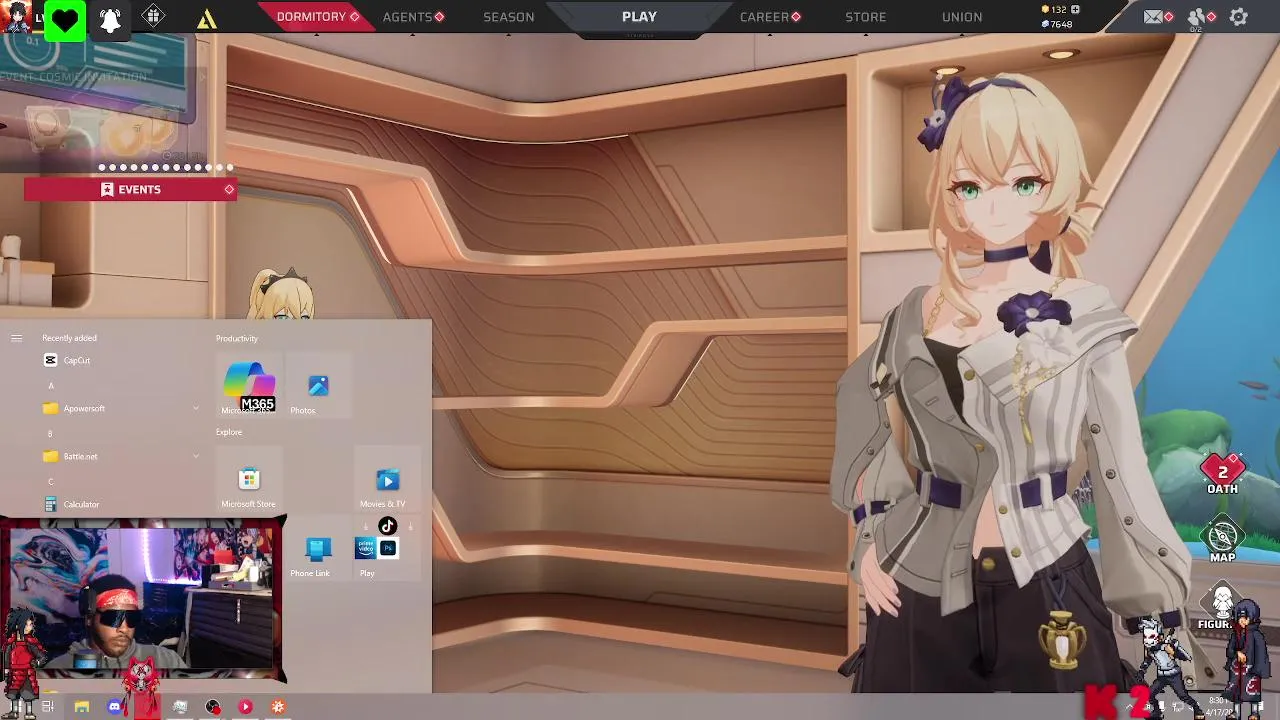1280x720 pixels.
Task: Click the Explore group header
Action: (x=229, y=432)
